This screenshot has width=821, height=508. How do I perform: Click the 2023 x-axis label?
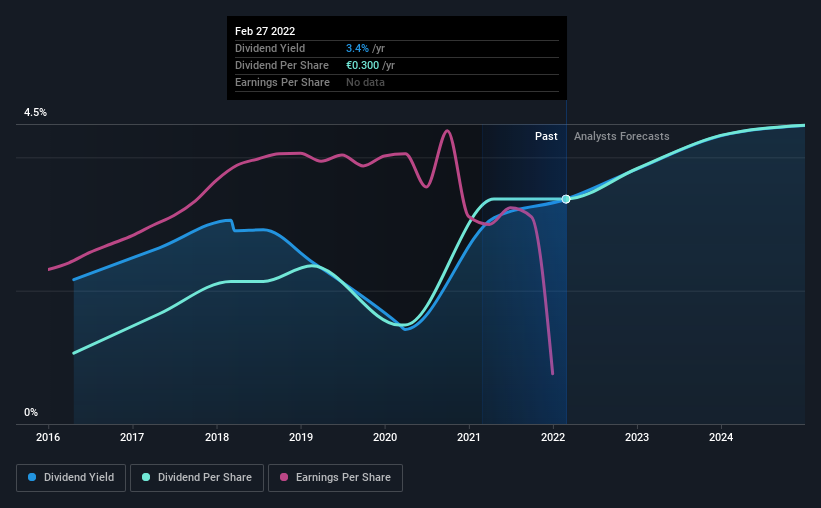[637, 437]
